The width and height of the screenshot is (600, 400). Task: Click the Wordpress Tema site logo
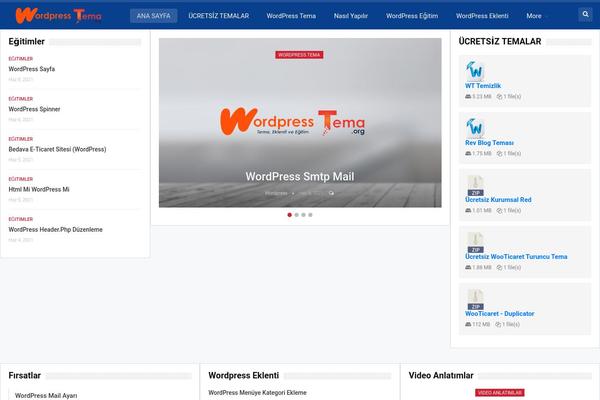pos(59,15)
